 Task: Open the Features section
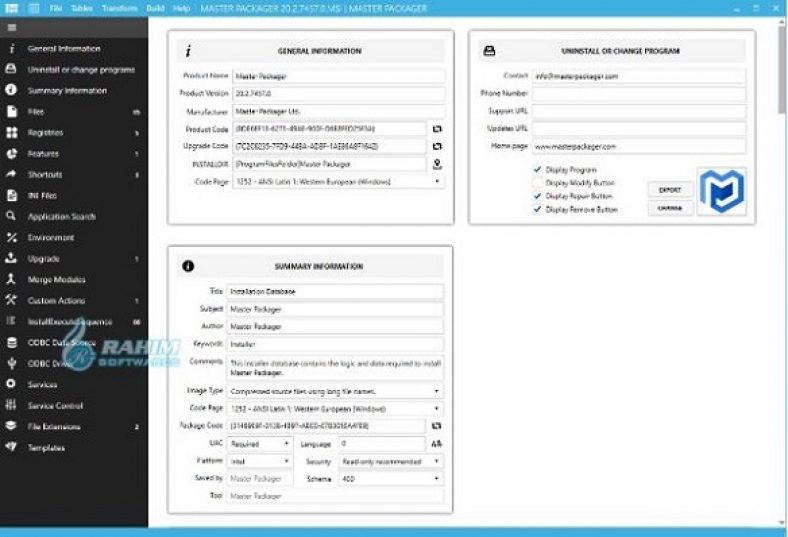[74, 154]
